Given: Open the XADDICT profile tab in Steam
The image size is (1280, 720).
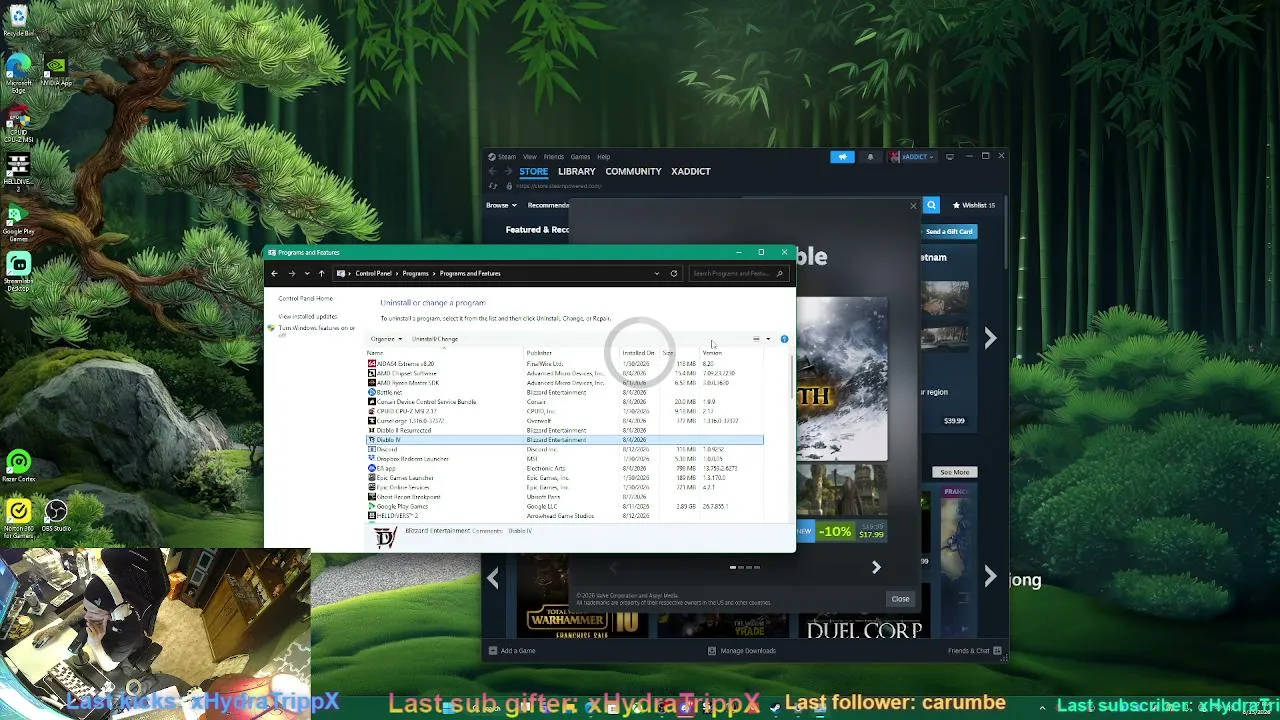Looking at the screenshot, I should point(691,171).
